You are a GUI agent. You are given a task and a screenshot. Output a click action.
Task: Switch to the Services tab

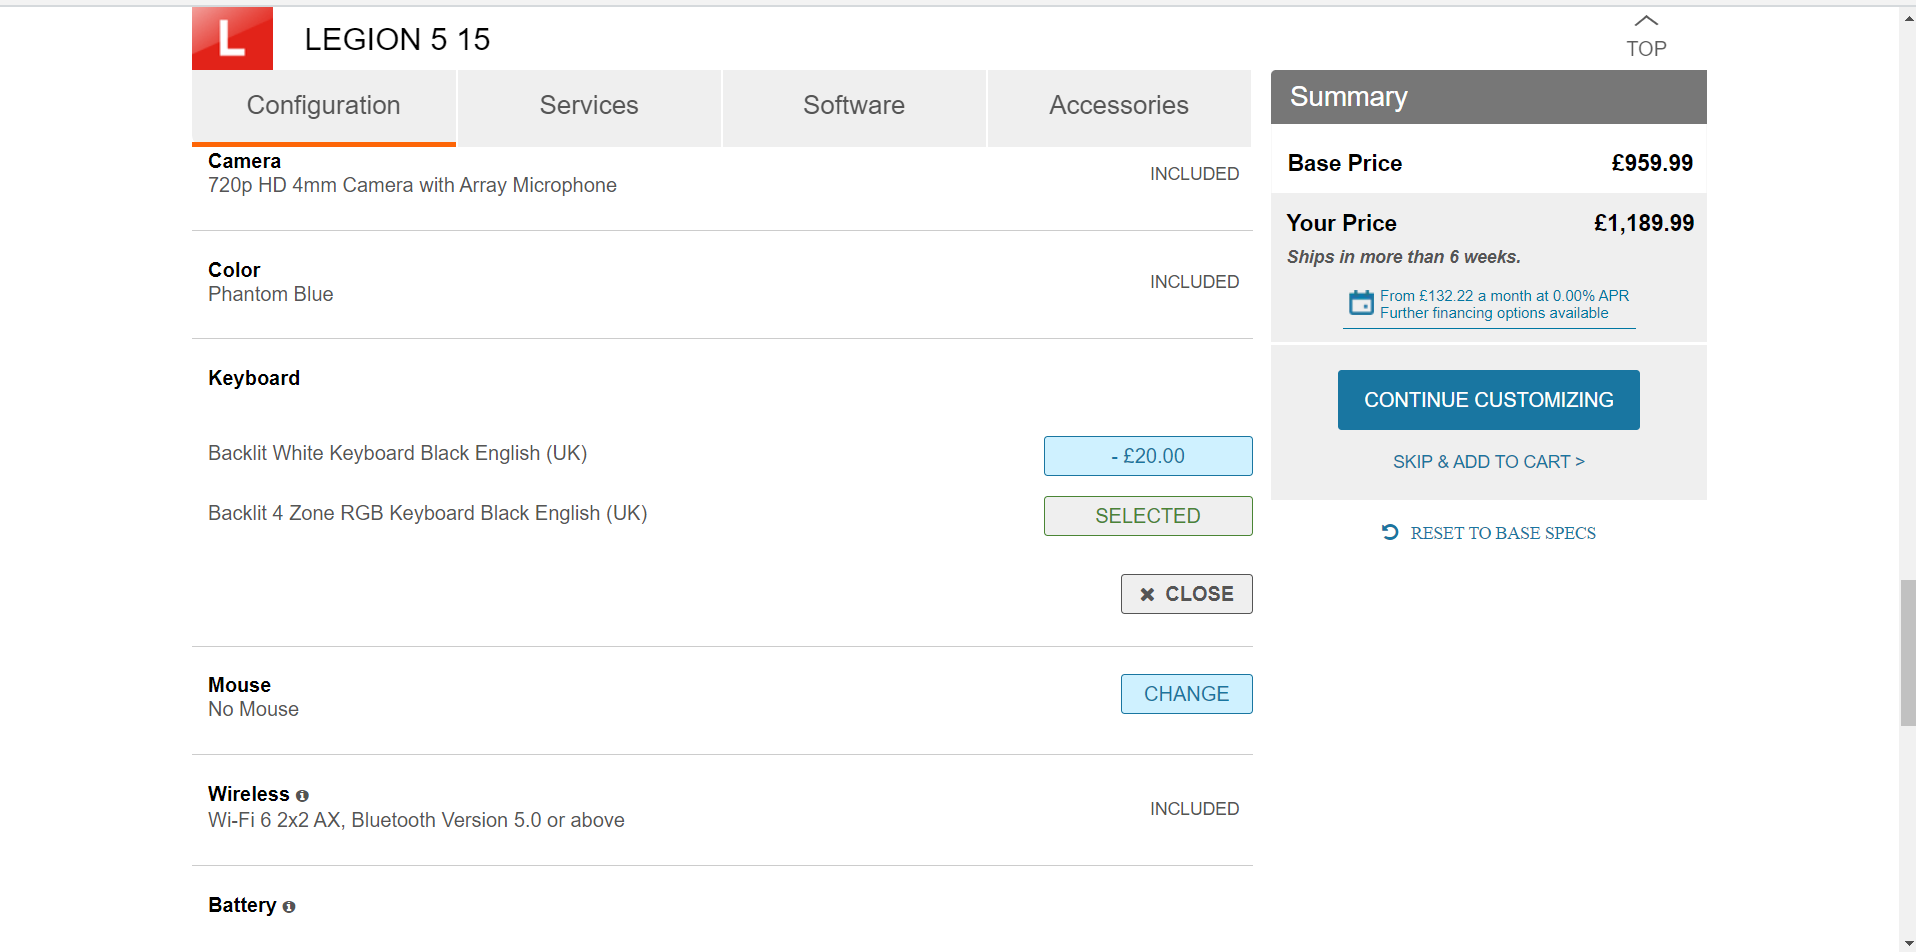point(588,106)
